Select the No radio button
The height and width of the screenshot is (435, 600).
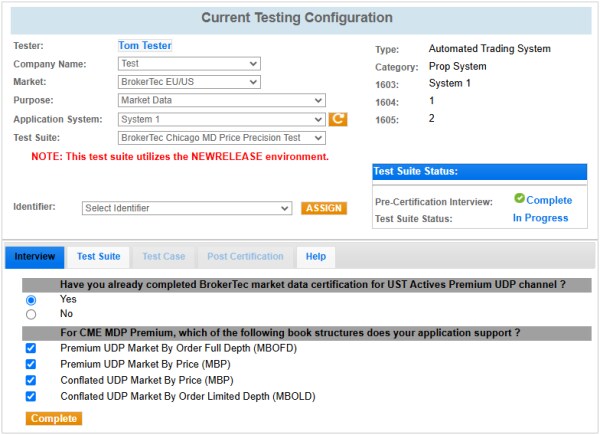[x=31, y=313]
